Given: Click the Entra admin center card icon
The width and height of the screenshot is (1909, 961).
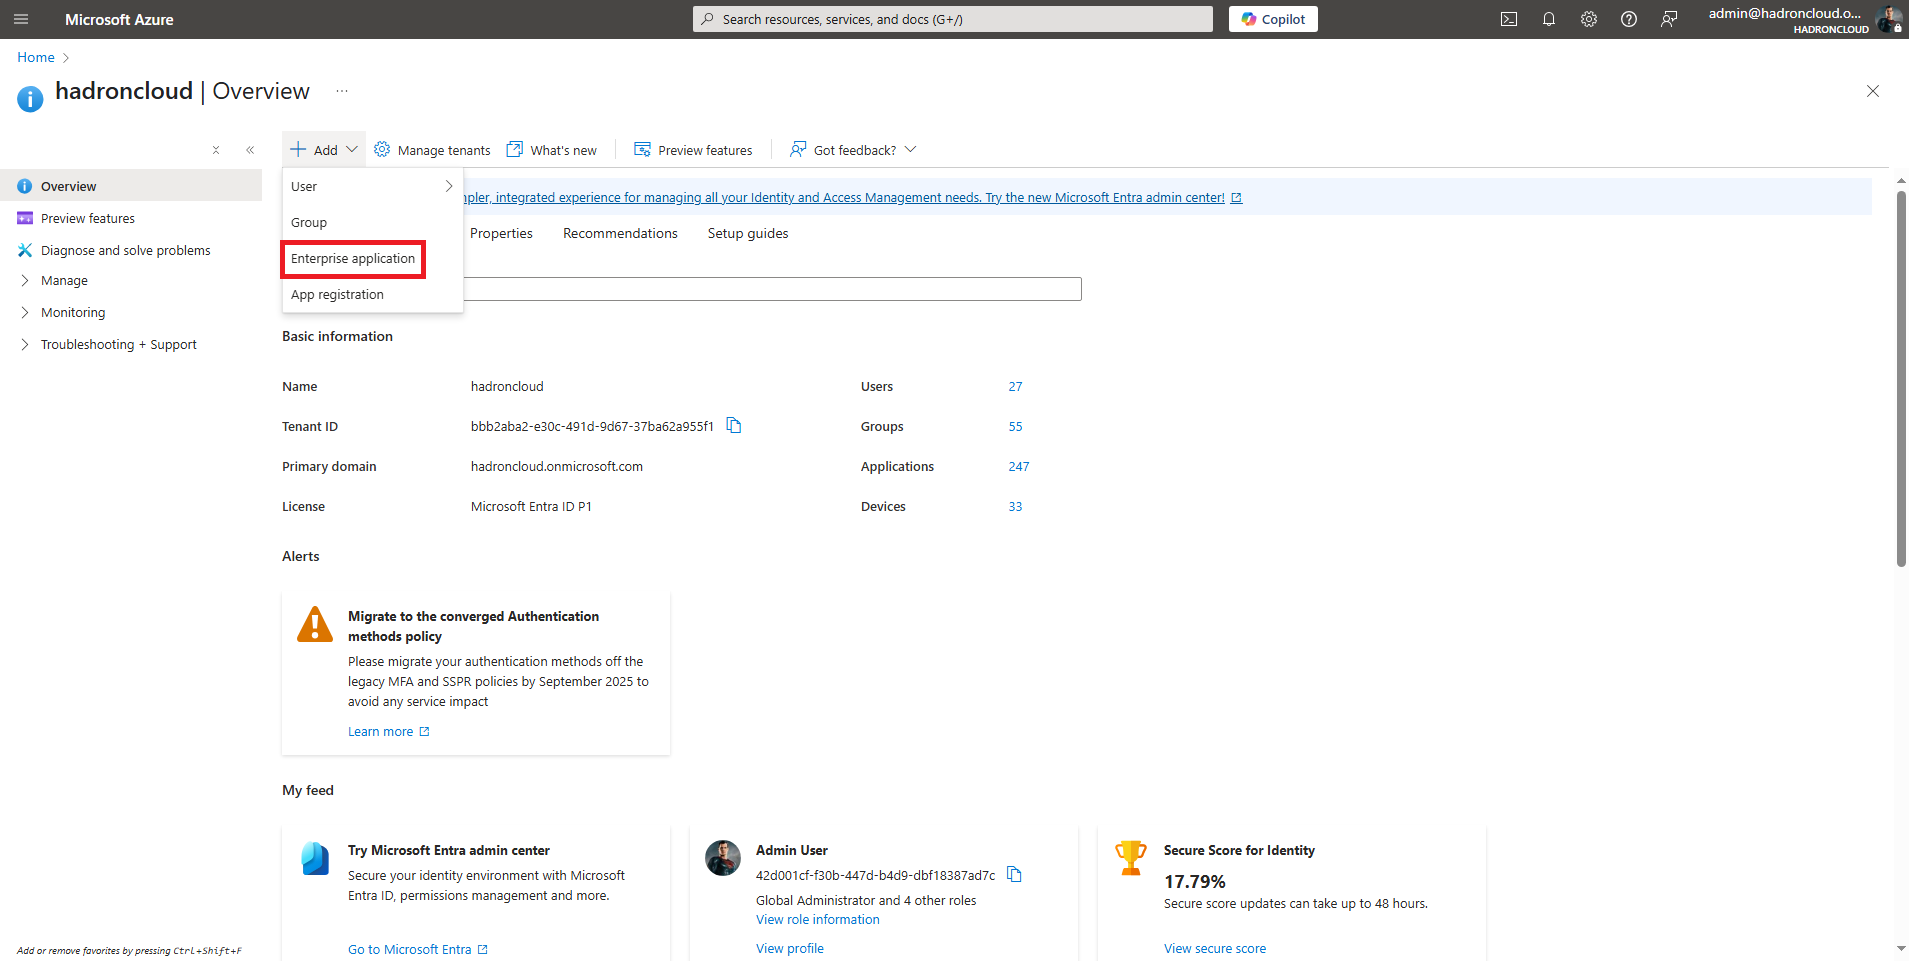Looking at the screenshot, I should (x=315, y=858).
